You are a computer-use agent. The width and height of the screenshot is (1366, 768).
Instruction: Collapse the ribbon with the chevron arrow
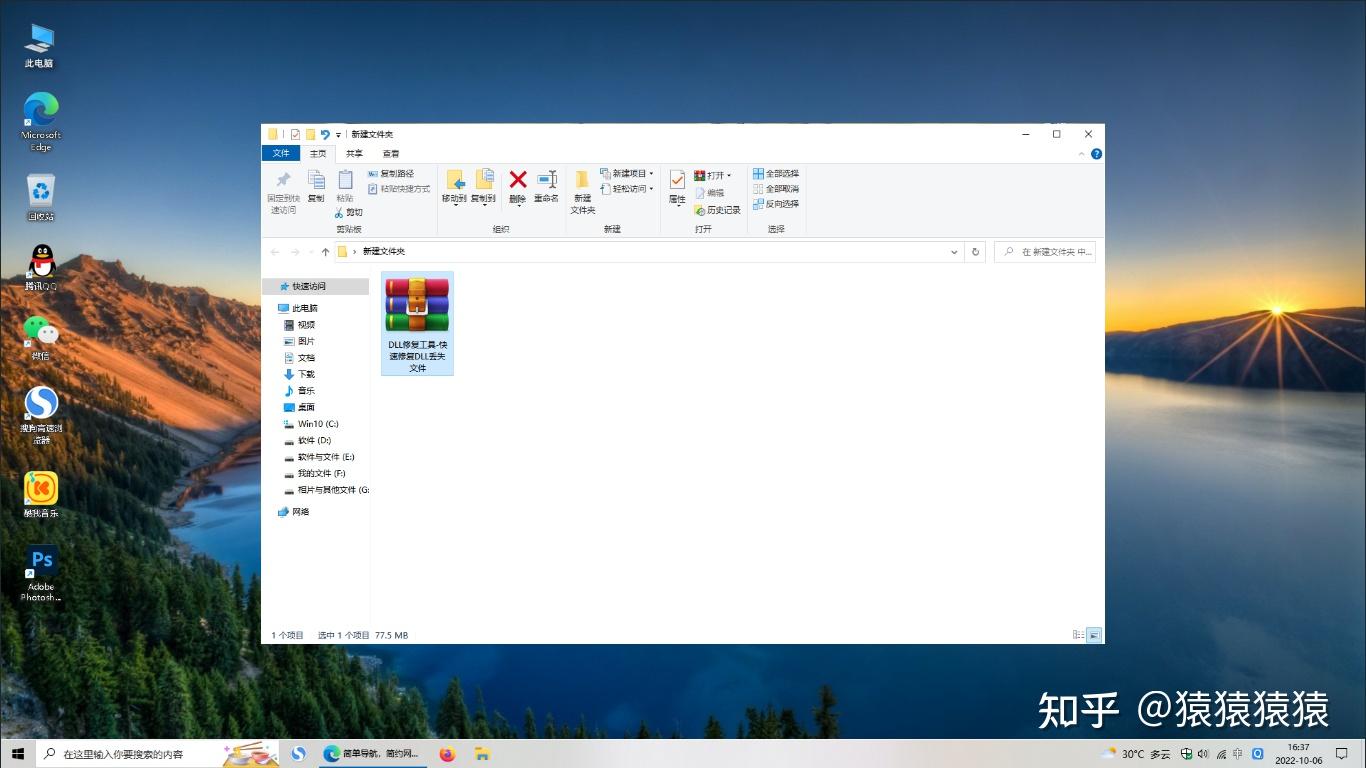(1081, 154)
